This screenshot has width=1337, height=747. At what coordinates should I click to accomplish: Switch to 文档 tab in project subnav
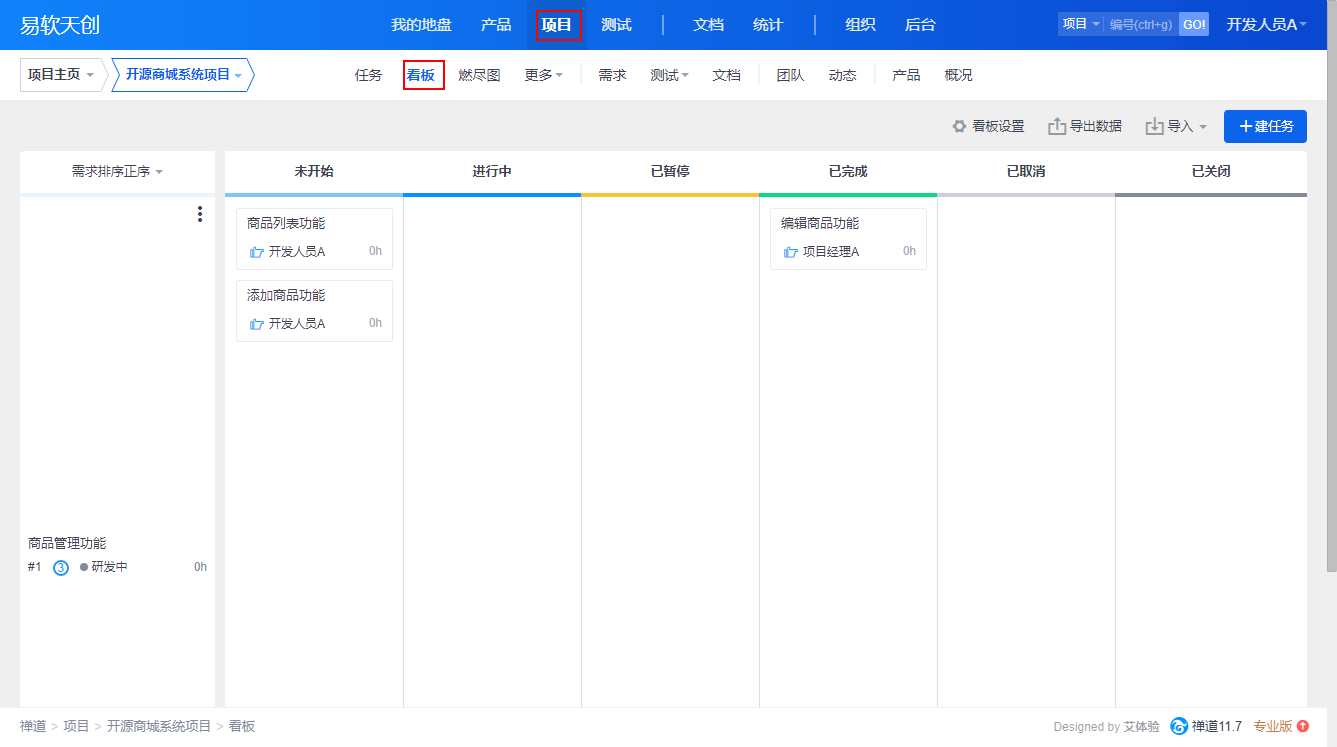click(726, 75)
